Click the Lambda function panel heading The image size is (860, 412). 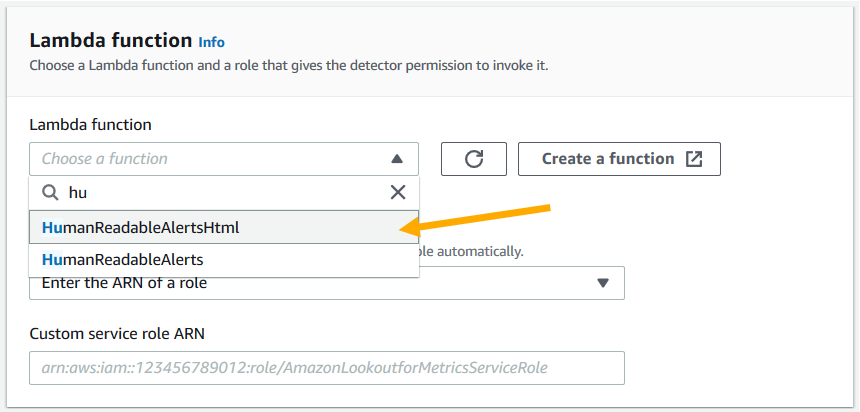[111, 41]
